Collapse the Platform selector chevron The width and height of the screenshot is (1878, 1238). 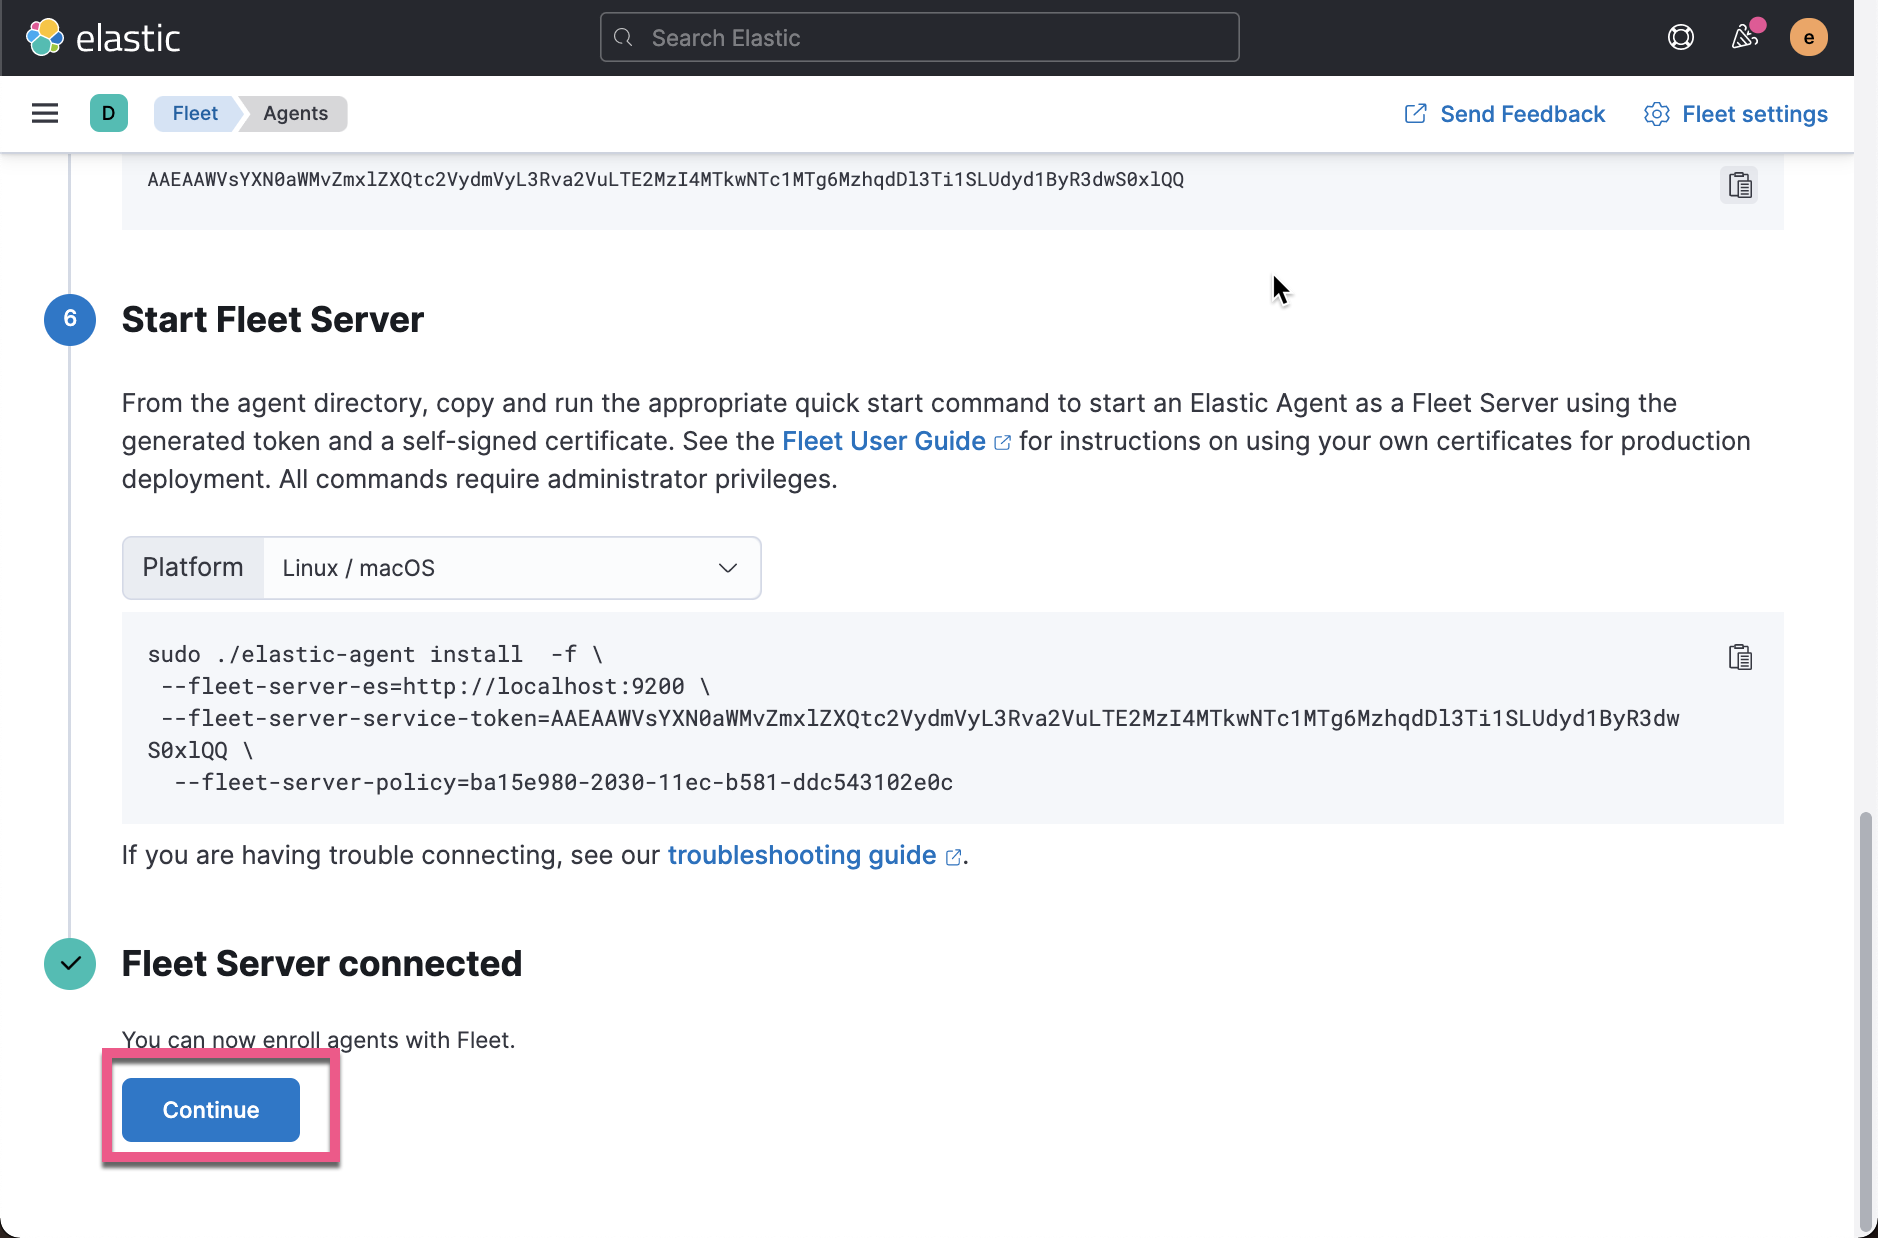click(x=726, y=567)
